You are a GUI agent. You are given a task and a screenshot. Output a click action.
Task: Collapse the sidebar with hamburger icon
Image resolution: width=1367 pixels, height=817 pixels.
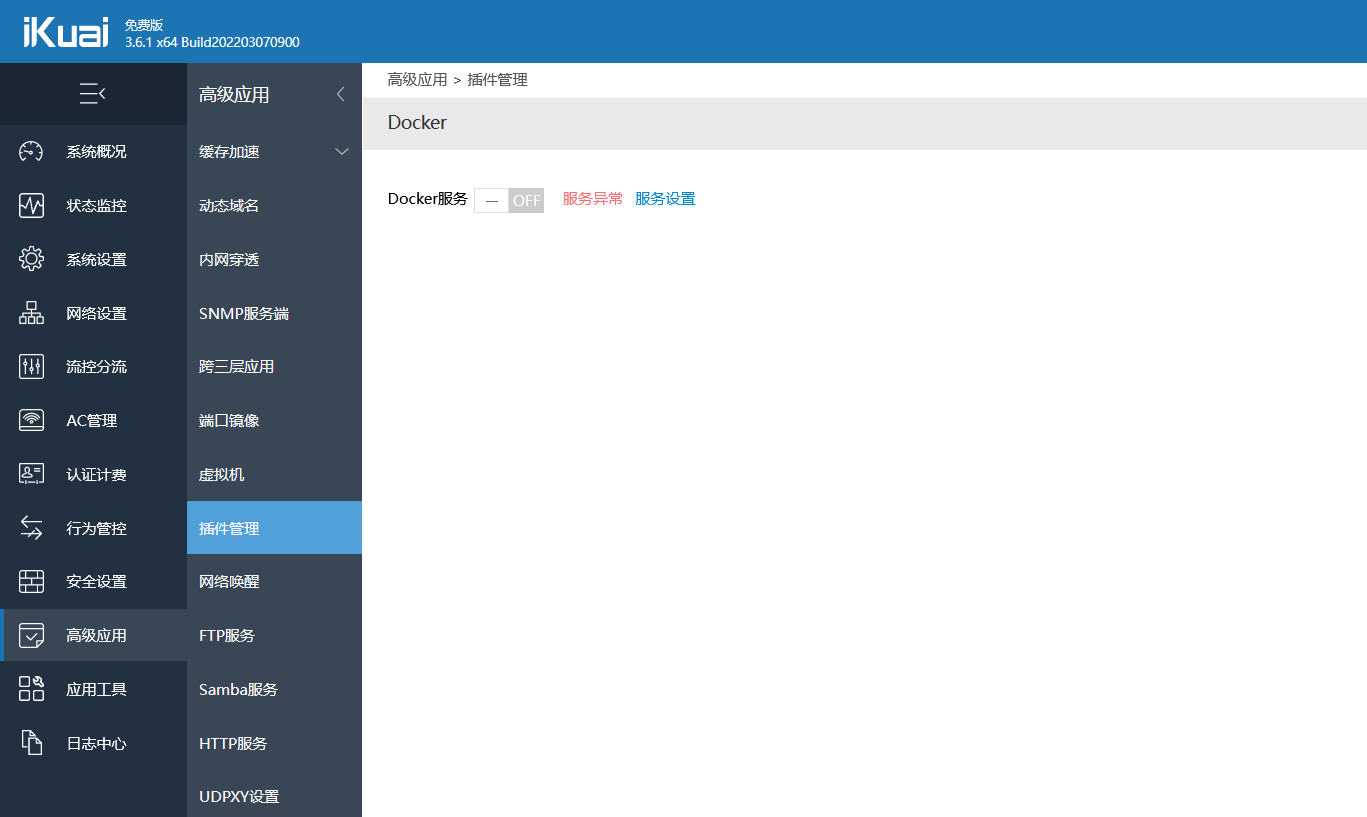(x=93, y=93)
